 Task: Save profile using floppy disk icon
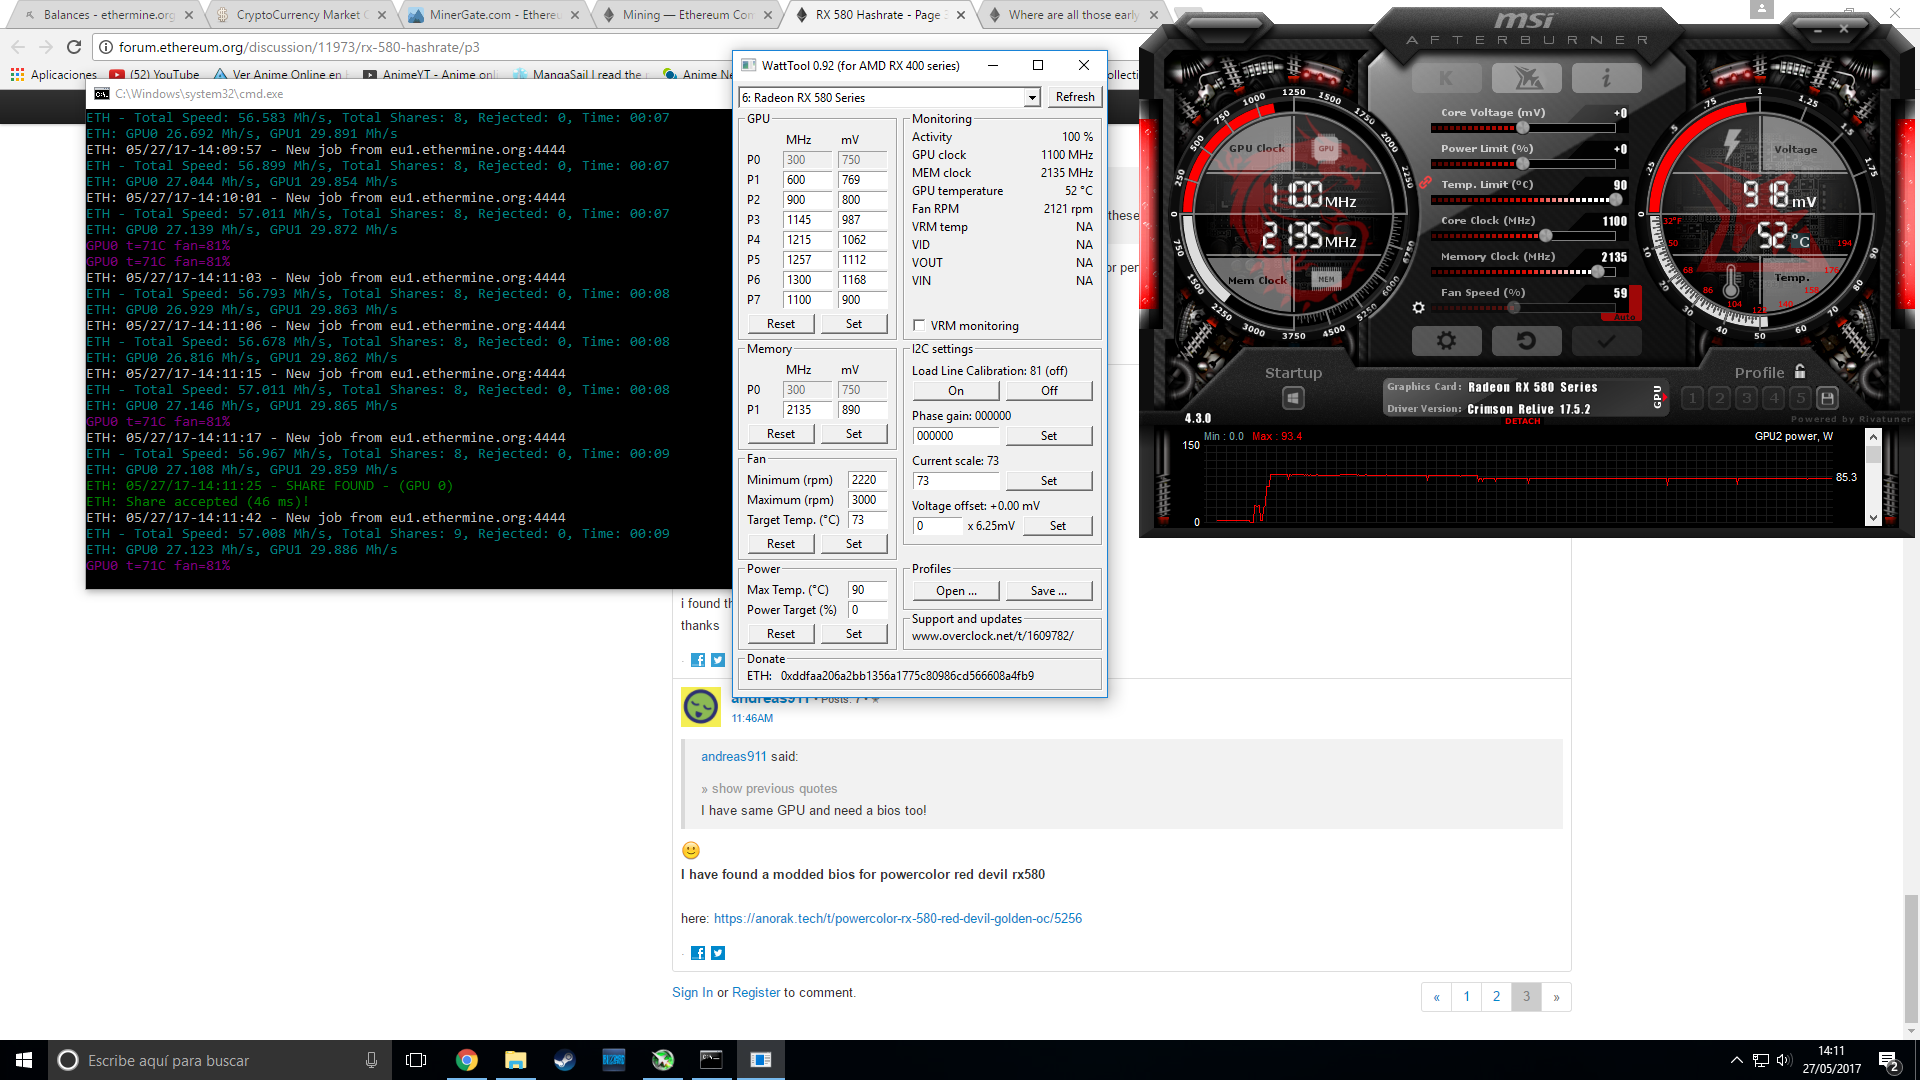(1827, 398)
